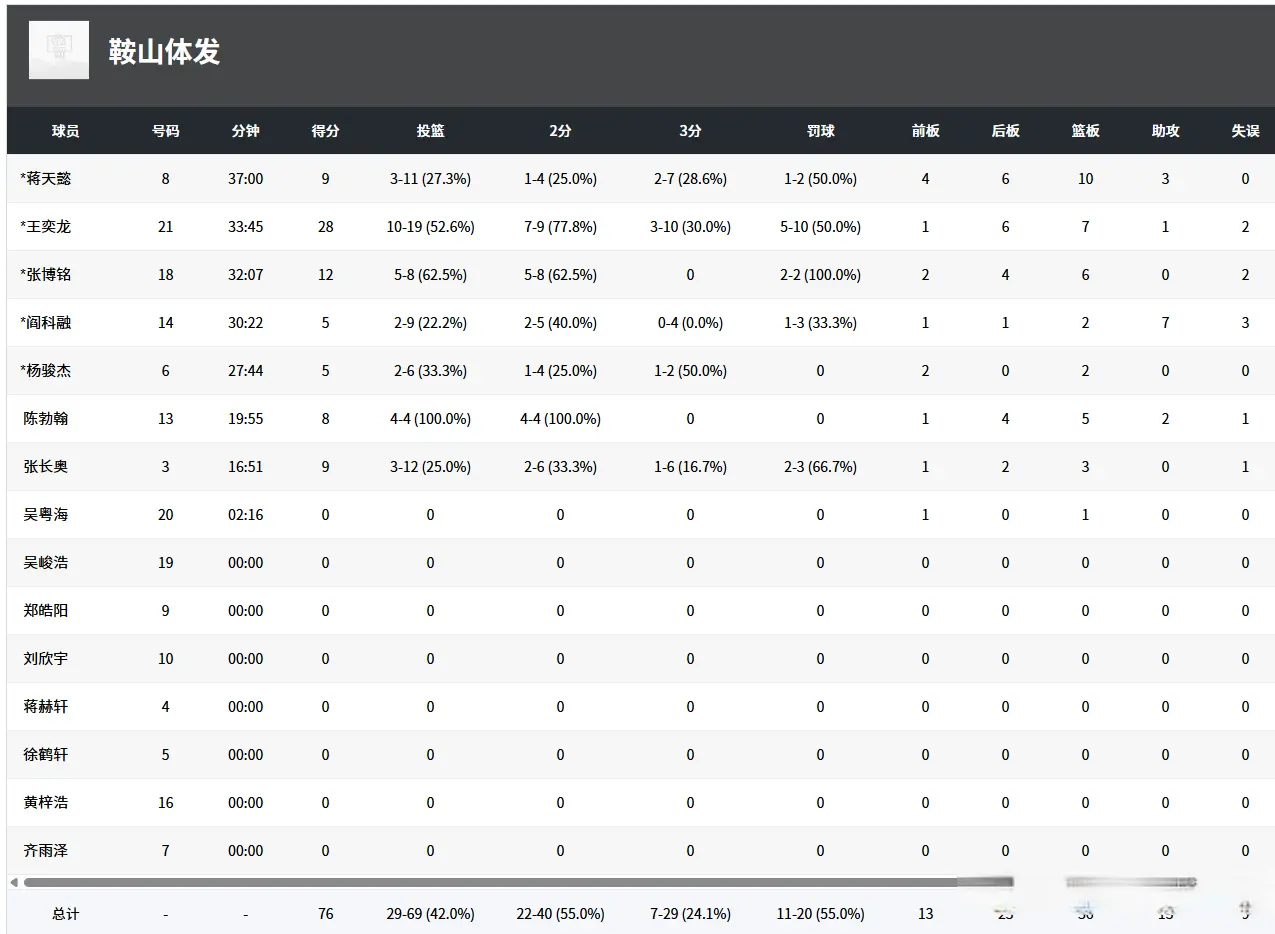Click player name 蒋天懿

(x=48, y=179)
